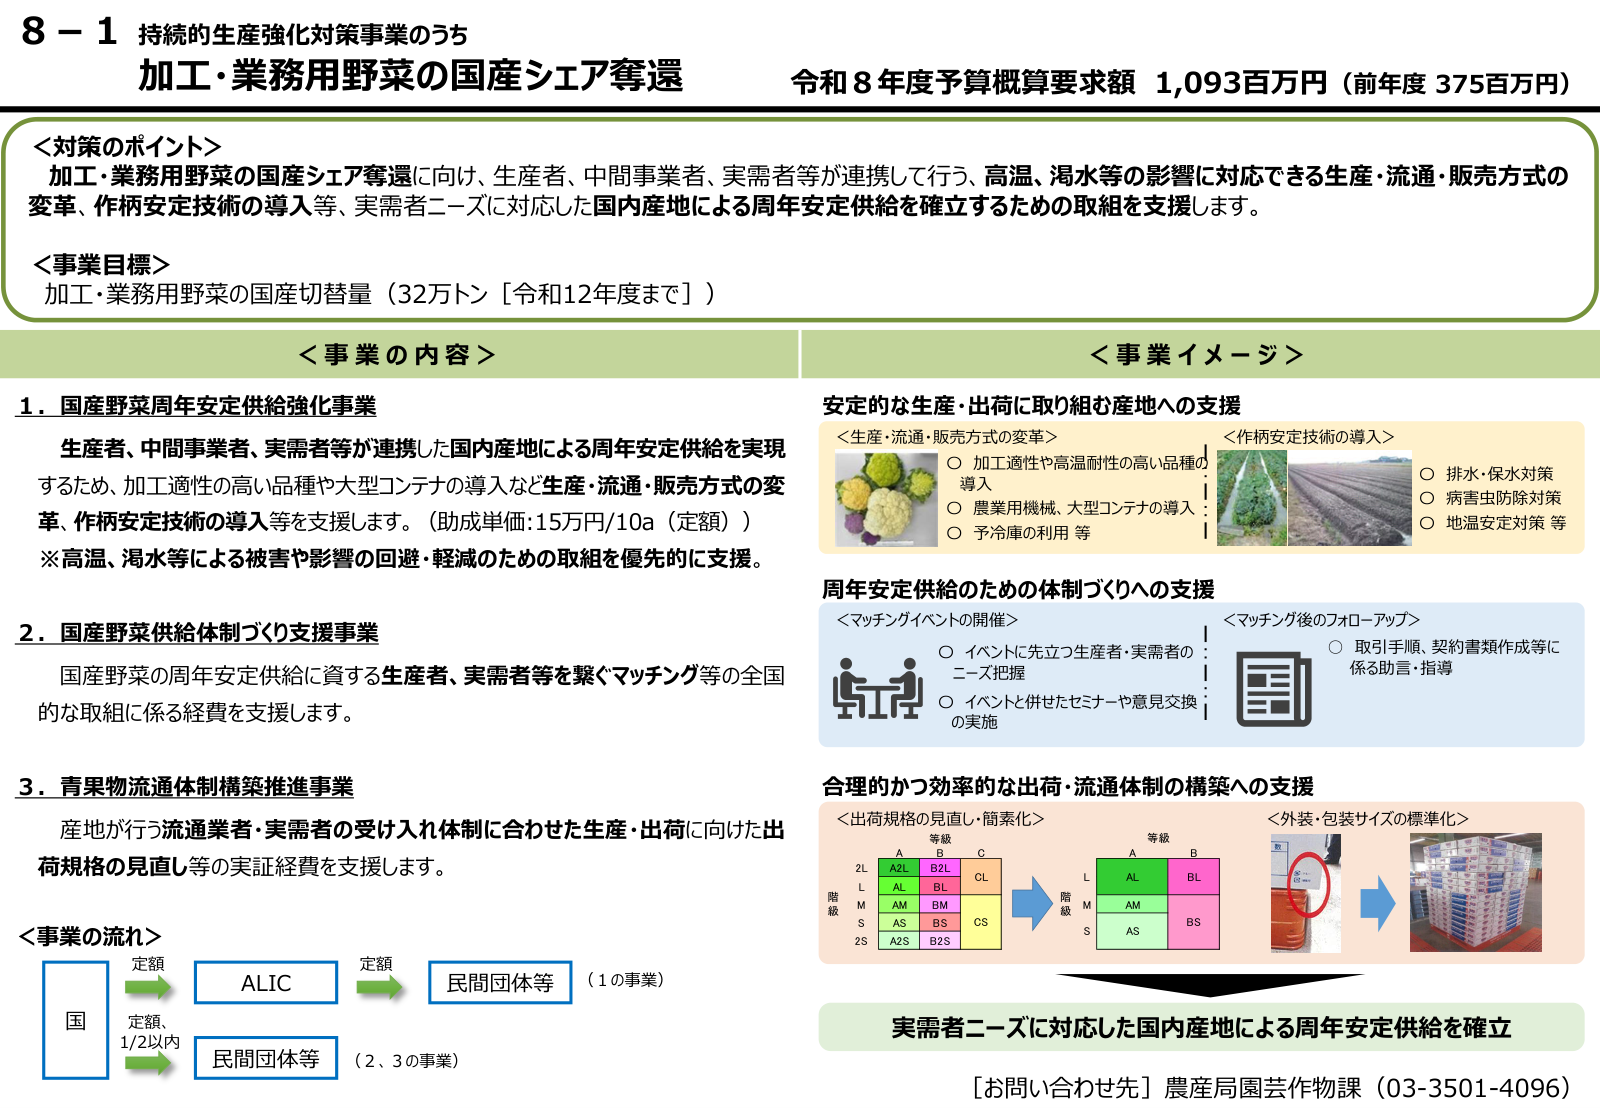Click the （２、３の事業） note
Image resolution: width=1600 pixels, height=1108 pixels.
click(x=407, y=1061)
